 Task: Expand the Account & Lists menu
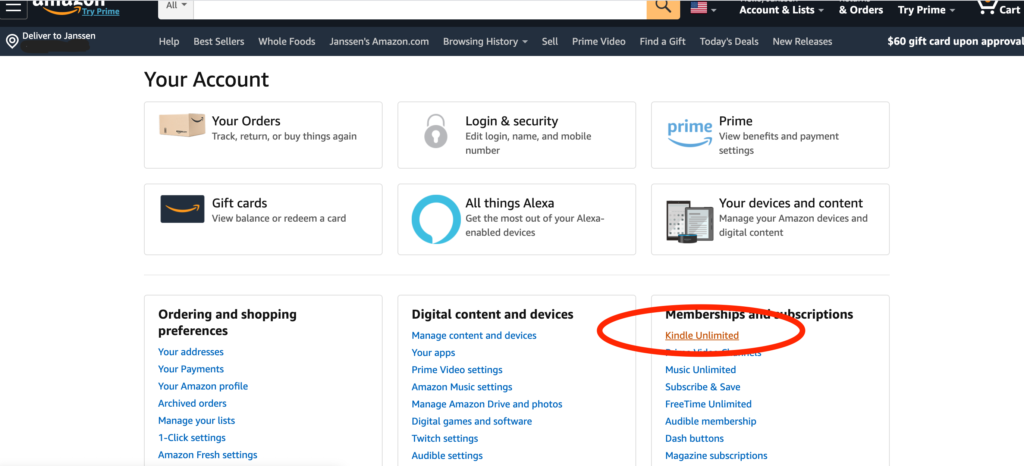(781, 10)
